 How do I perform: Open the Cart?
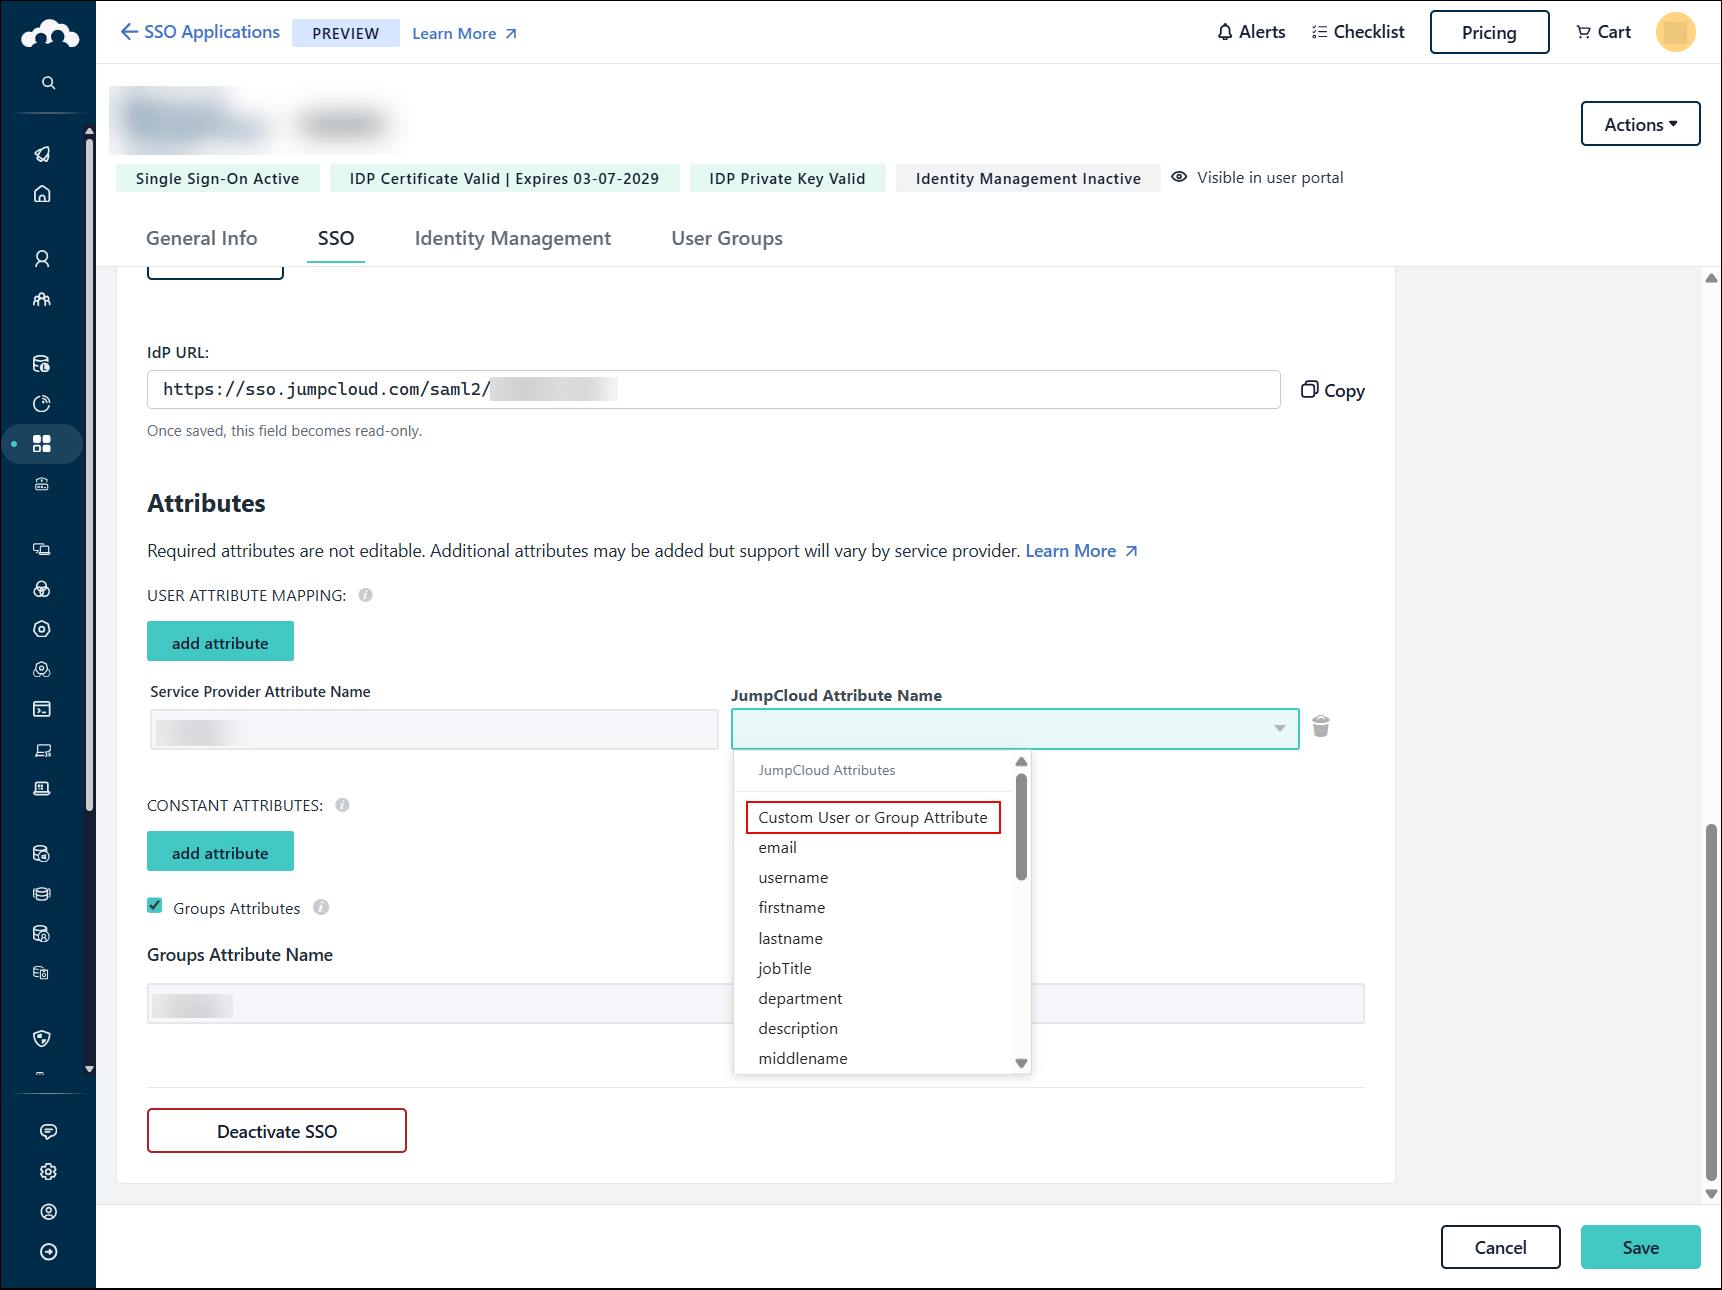coord(1604,32)
